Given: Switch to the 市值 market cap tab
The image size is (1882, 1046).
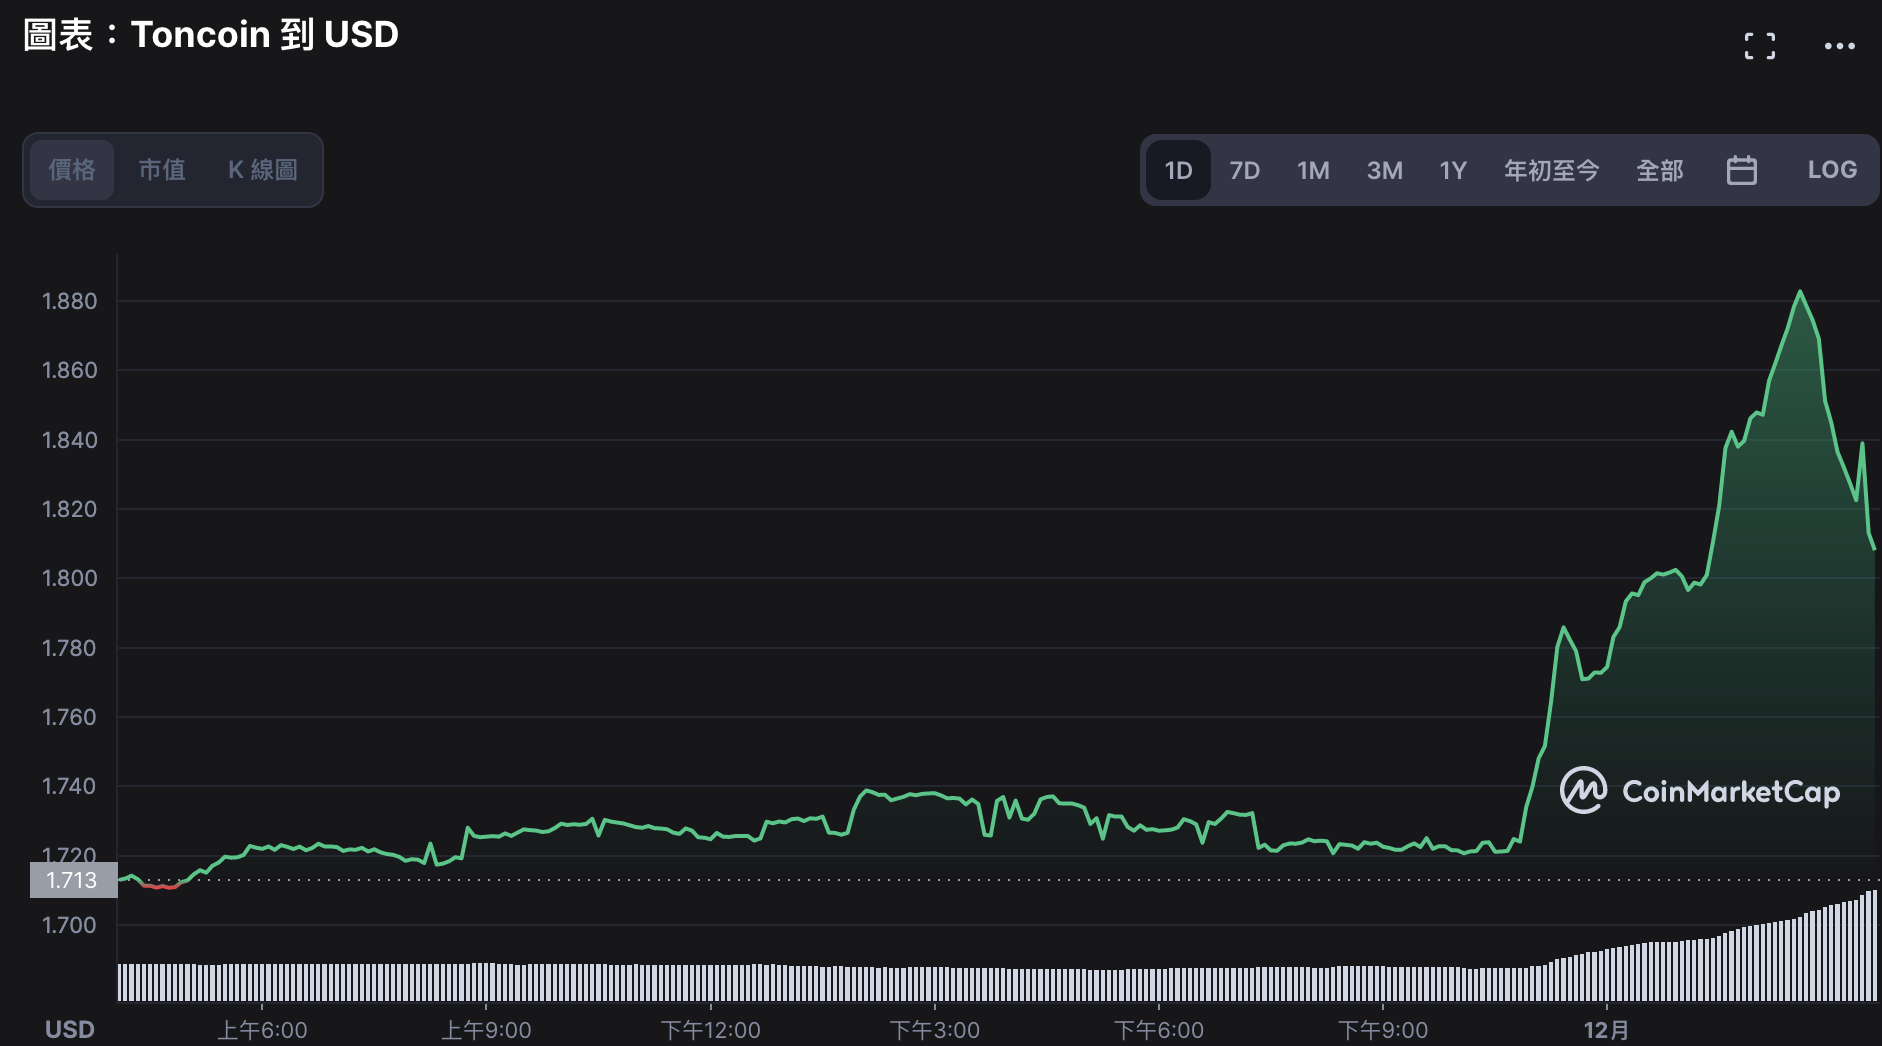Looking at the screenshot, I should 162,170.
